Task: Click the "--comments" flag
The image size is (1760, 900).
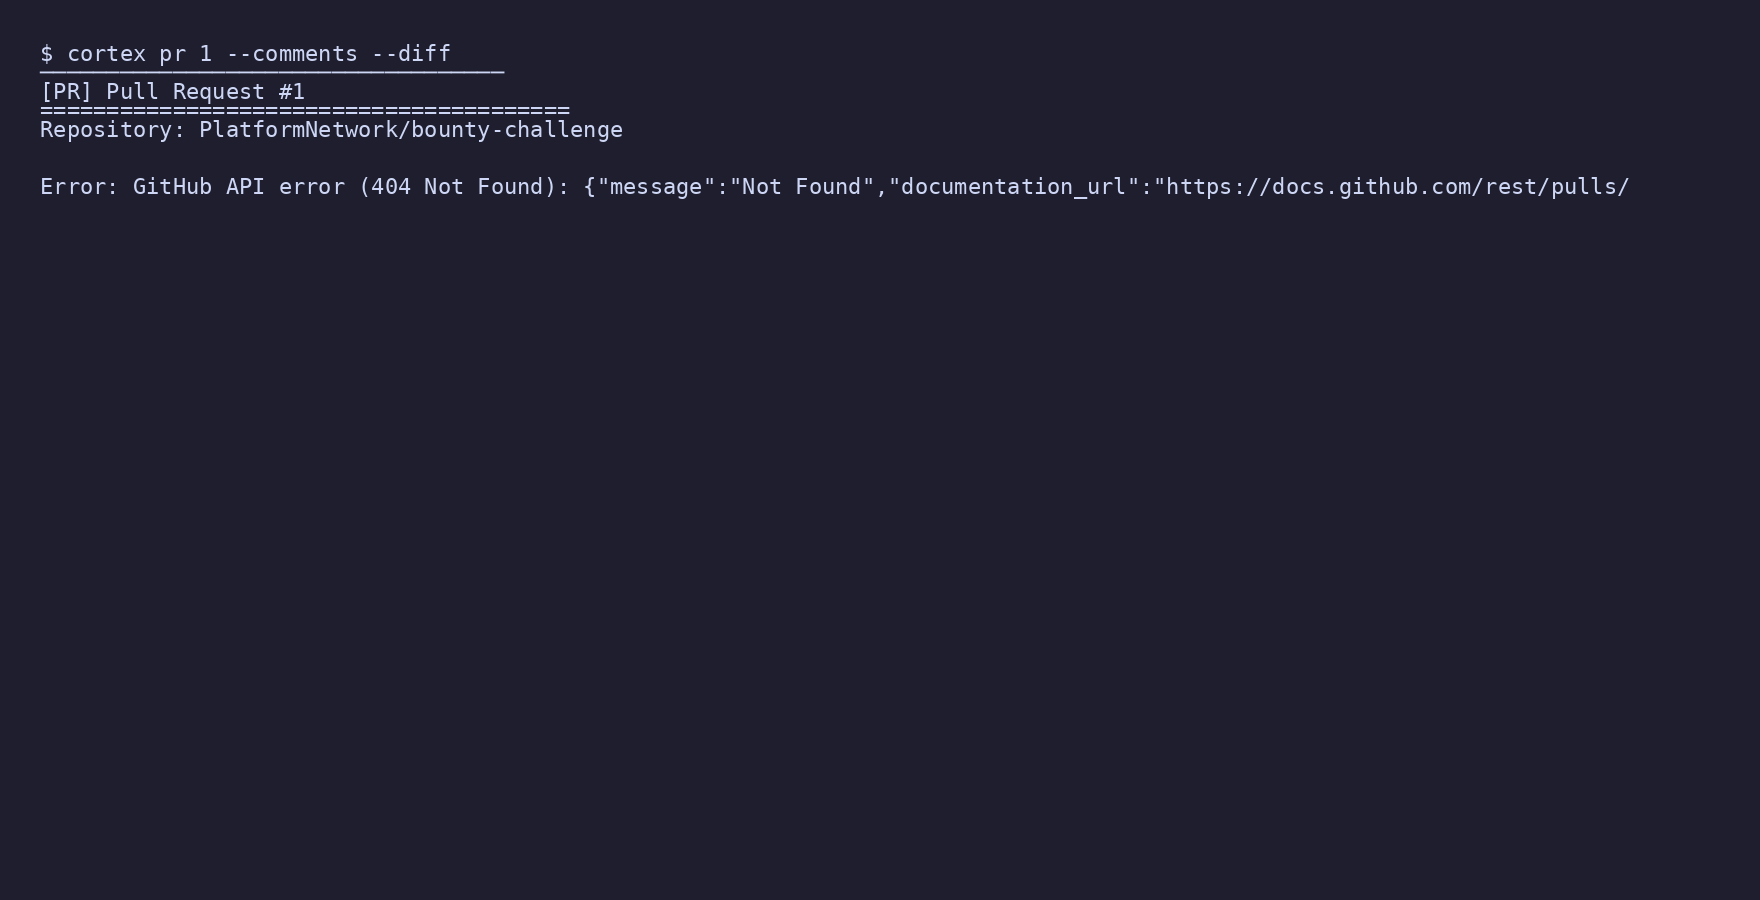Action: 292,54
